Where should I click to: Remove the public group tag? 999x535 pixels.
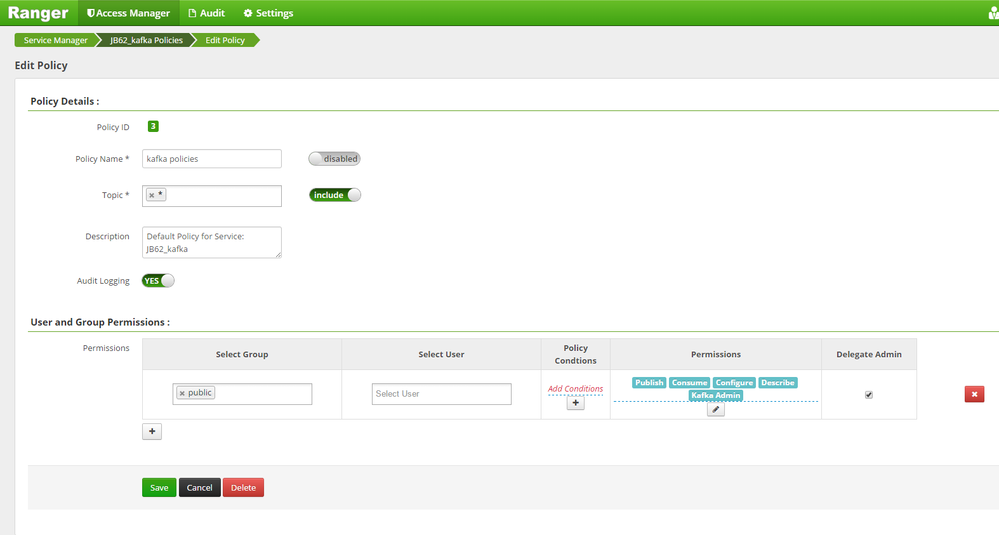(182, 394)
